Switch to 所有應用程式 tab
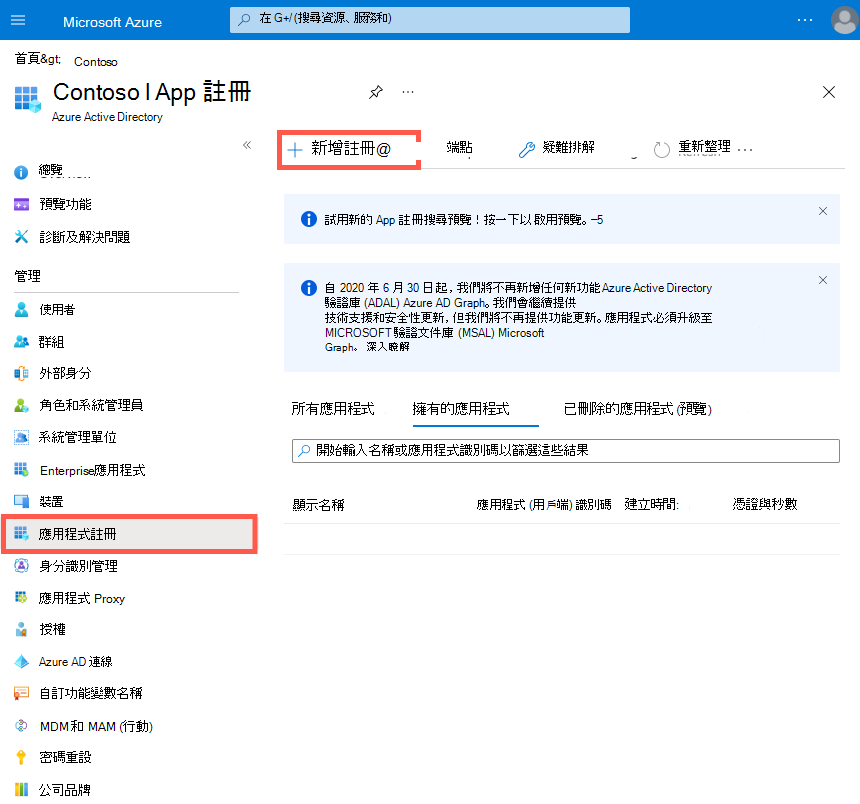 [x=333, y=409]
